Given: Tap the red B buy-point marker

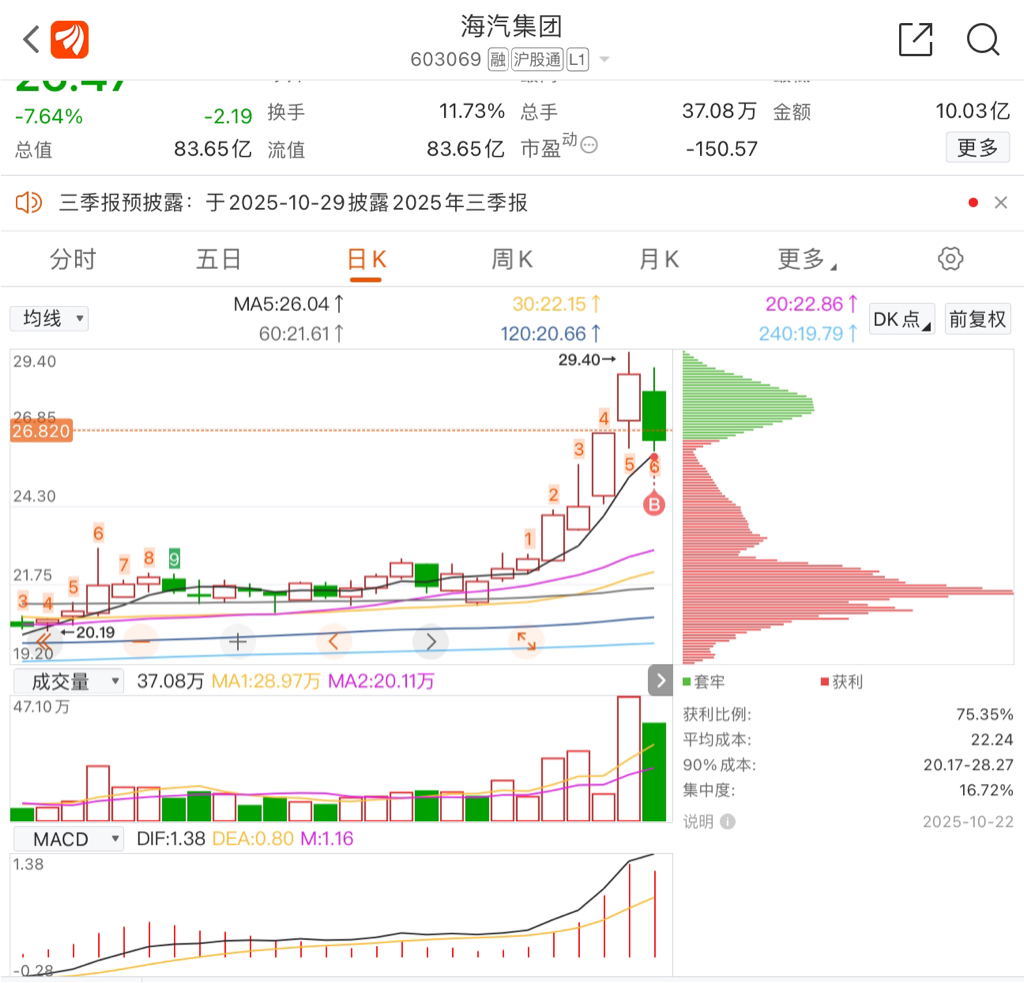Looking at the screenshot, I should (654, 504).
